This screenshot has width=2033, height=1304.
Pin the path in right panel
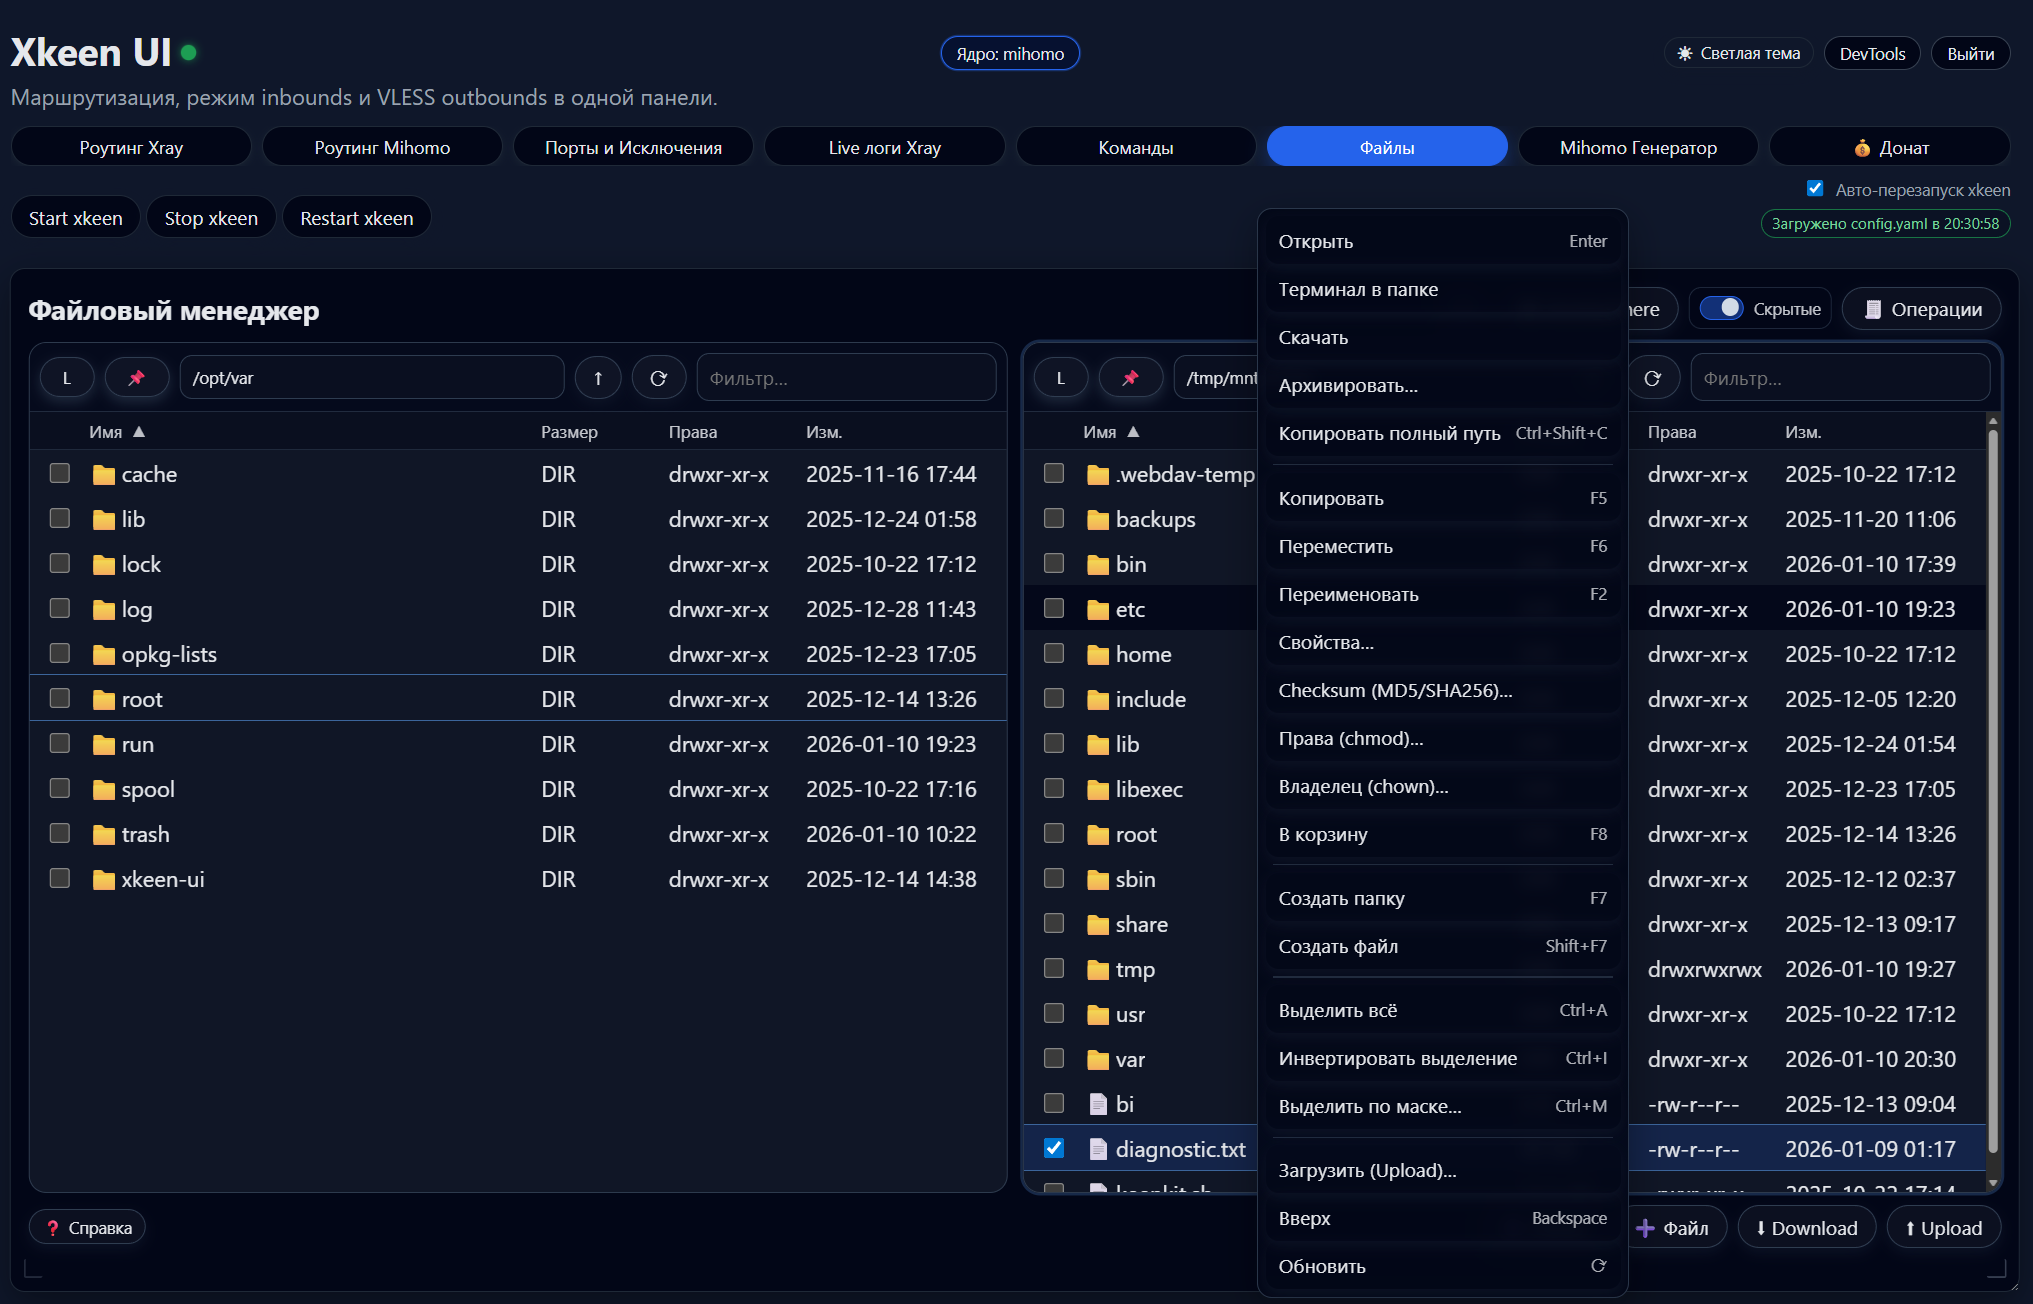[1131, 377]
